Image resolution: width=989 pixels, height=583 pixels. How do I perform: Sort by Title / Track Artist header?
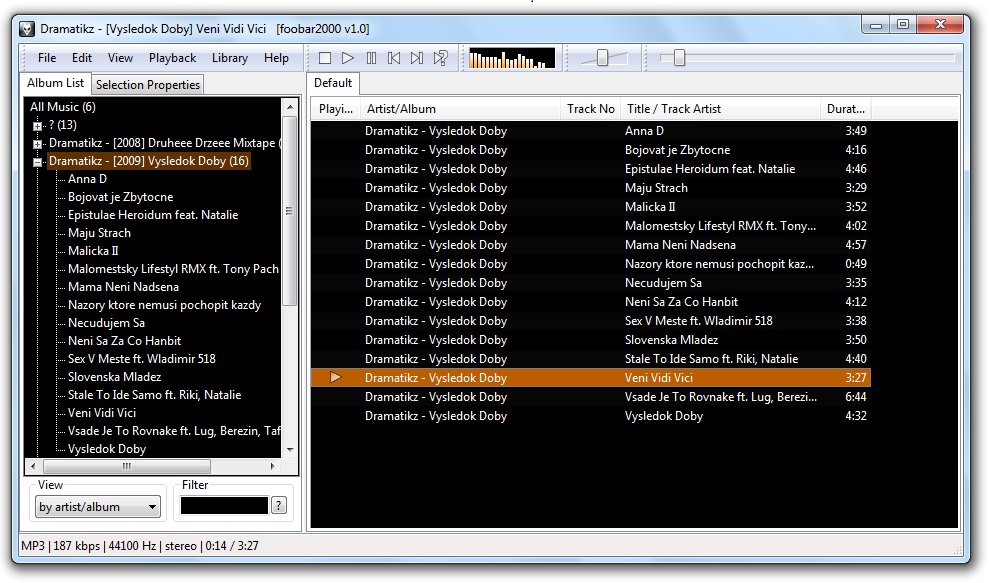click(x=720, y=109)
